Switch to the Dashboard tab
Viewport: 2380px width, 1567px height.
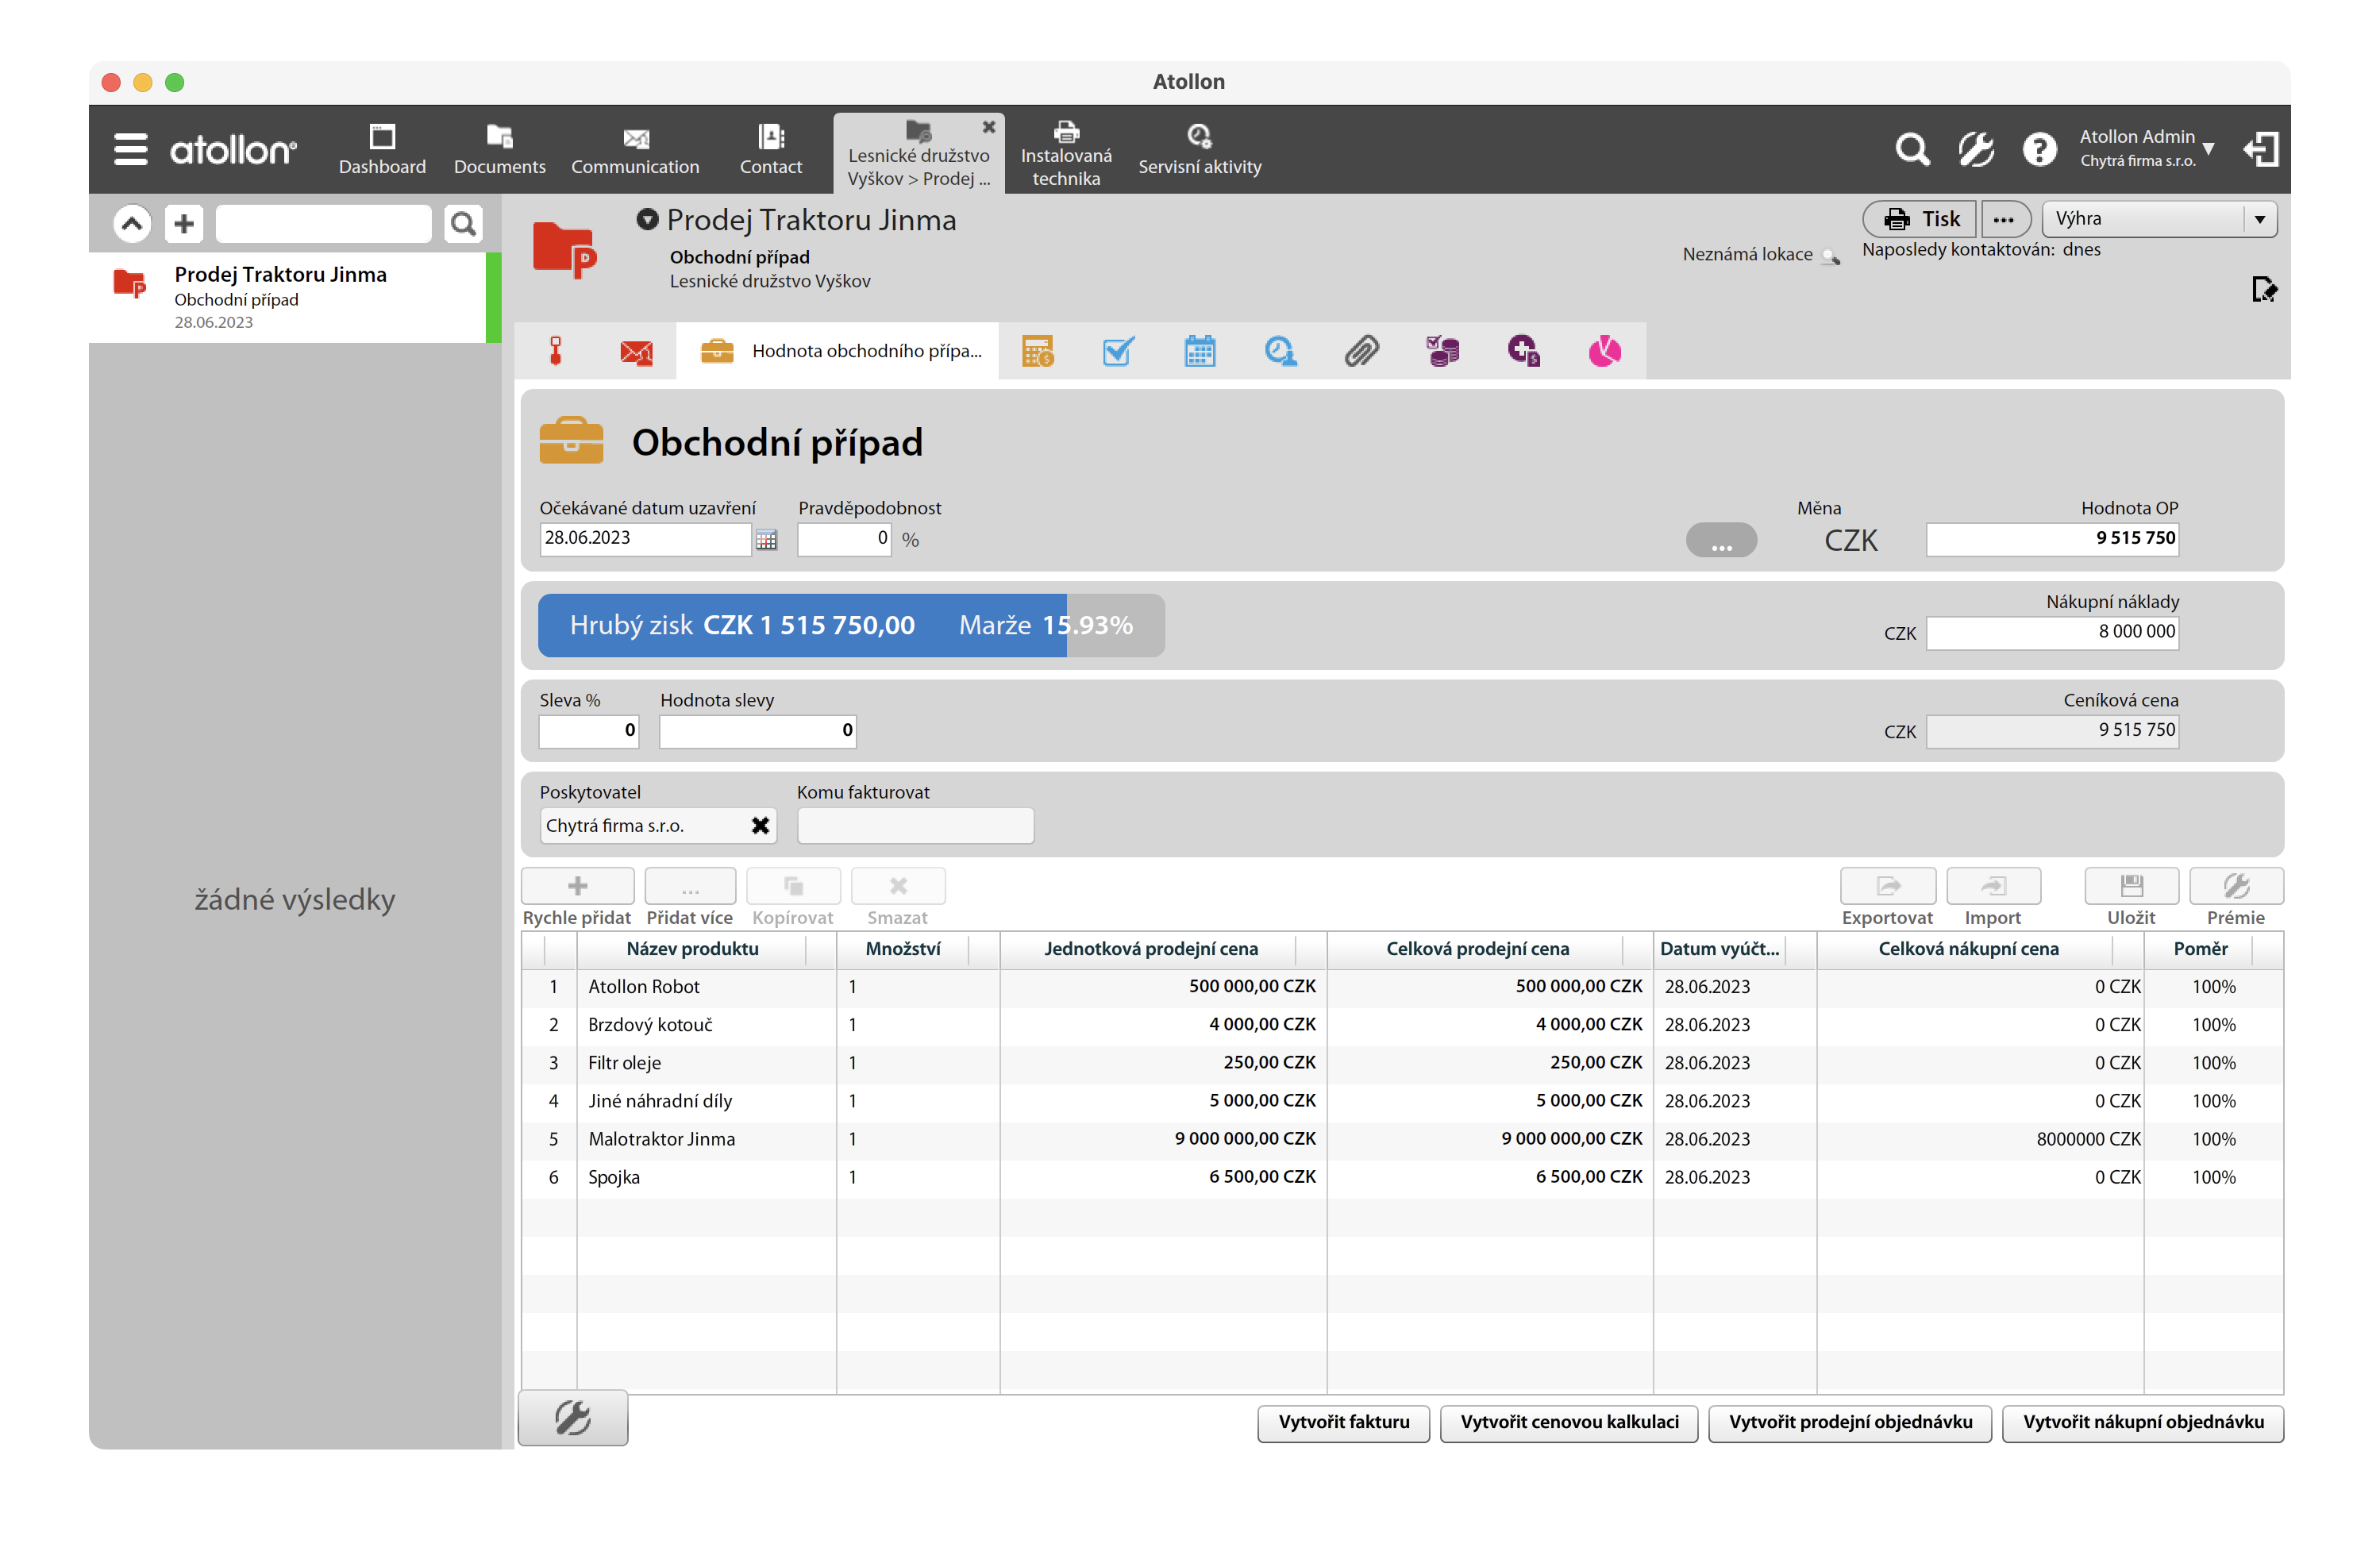click(382, 149)
